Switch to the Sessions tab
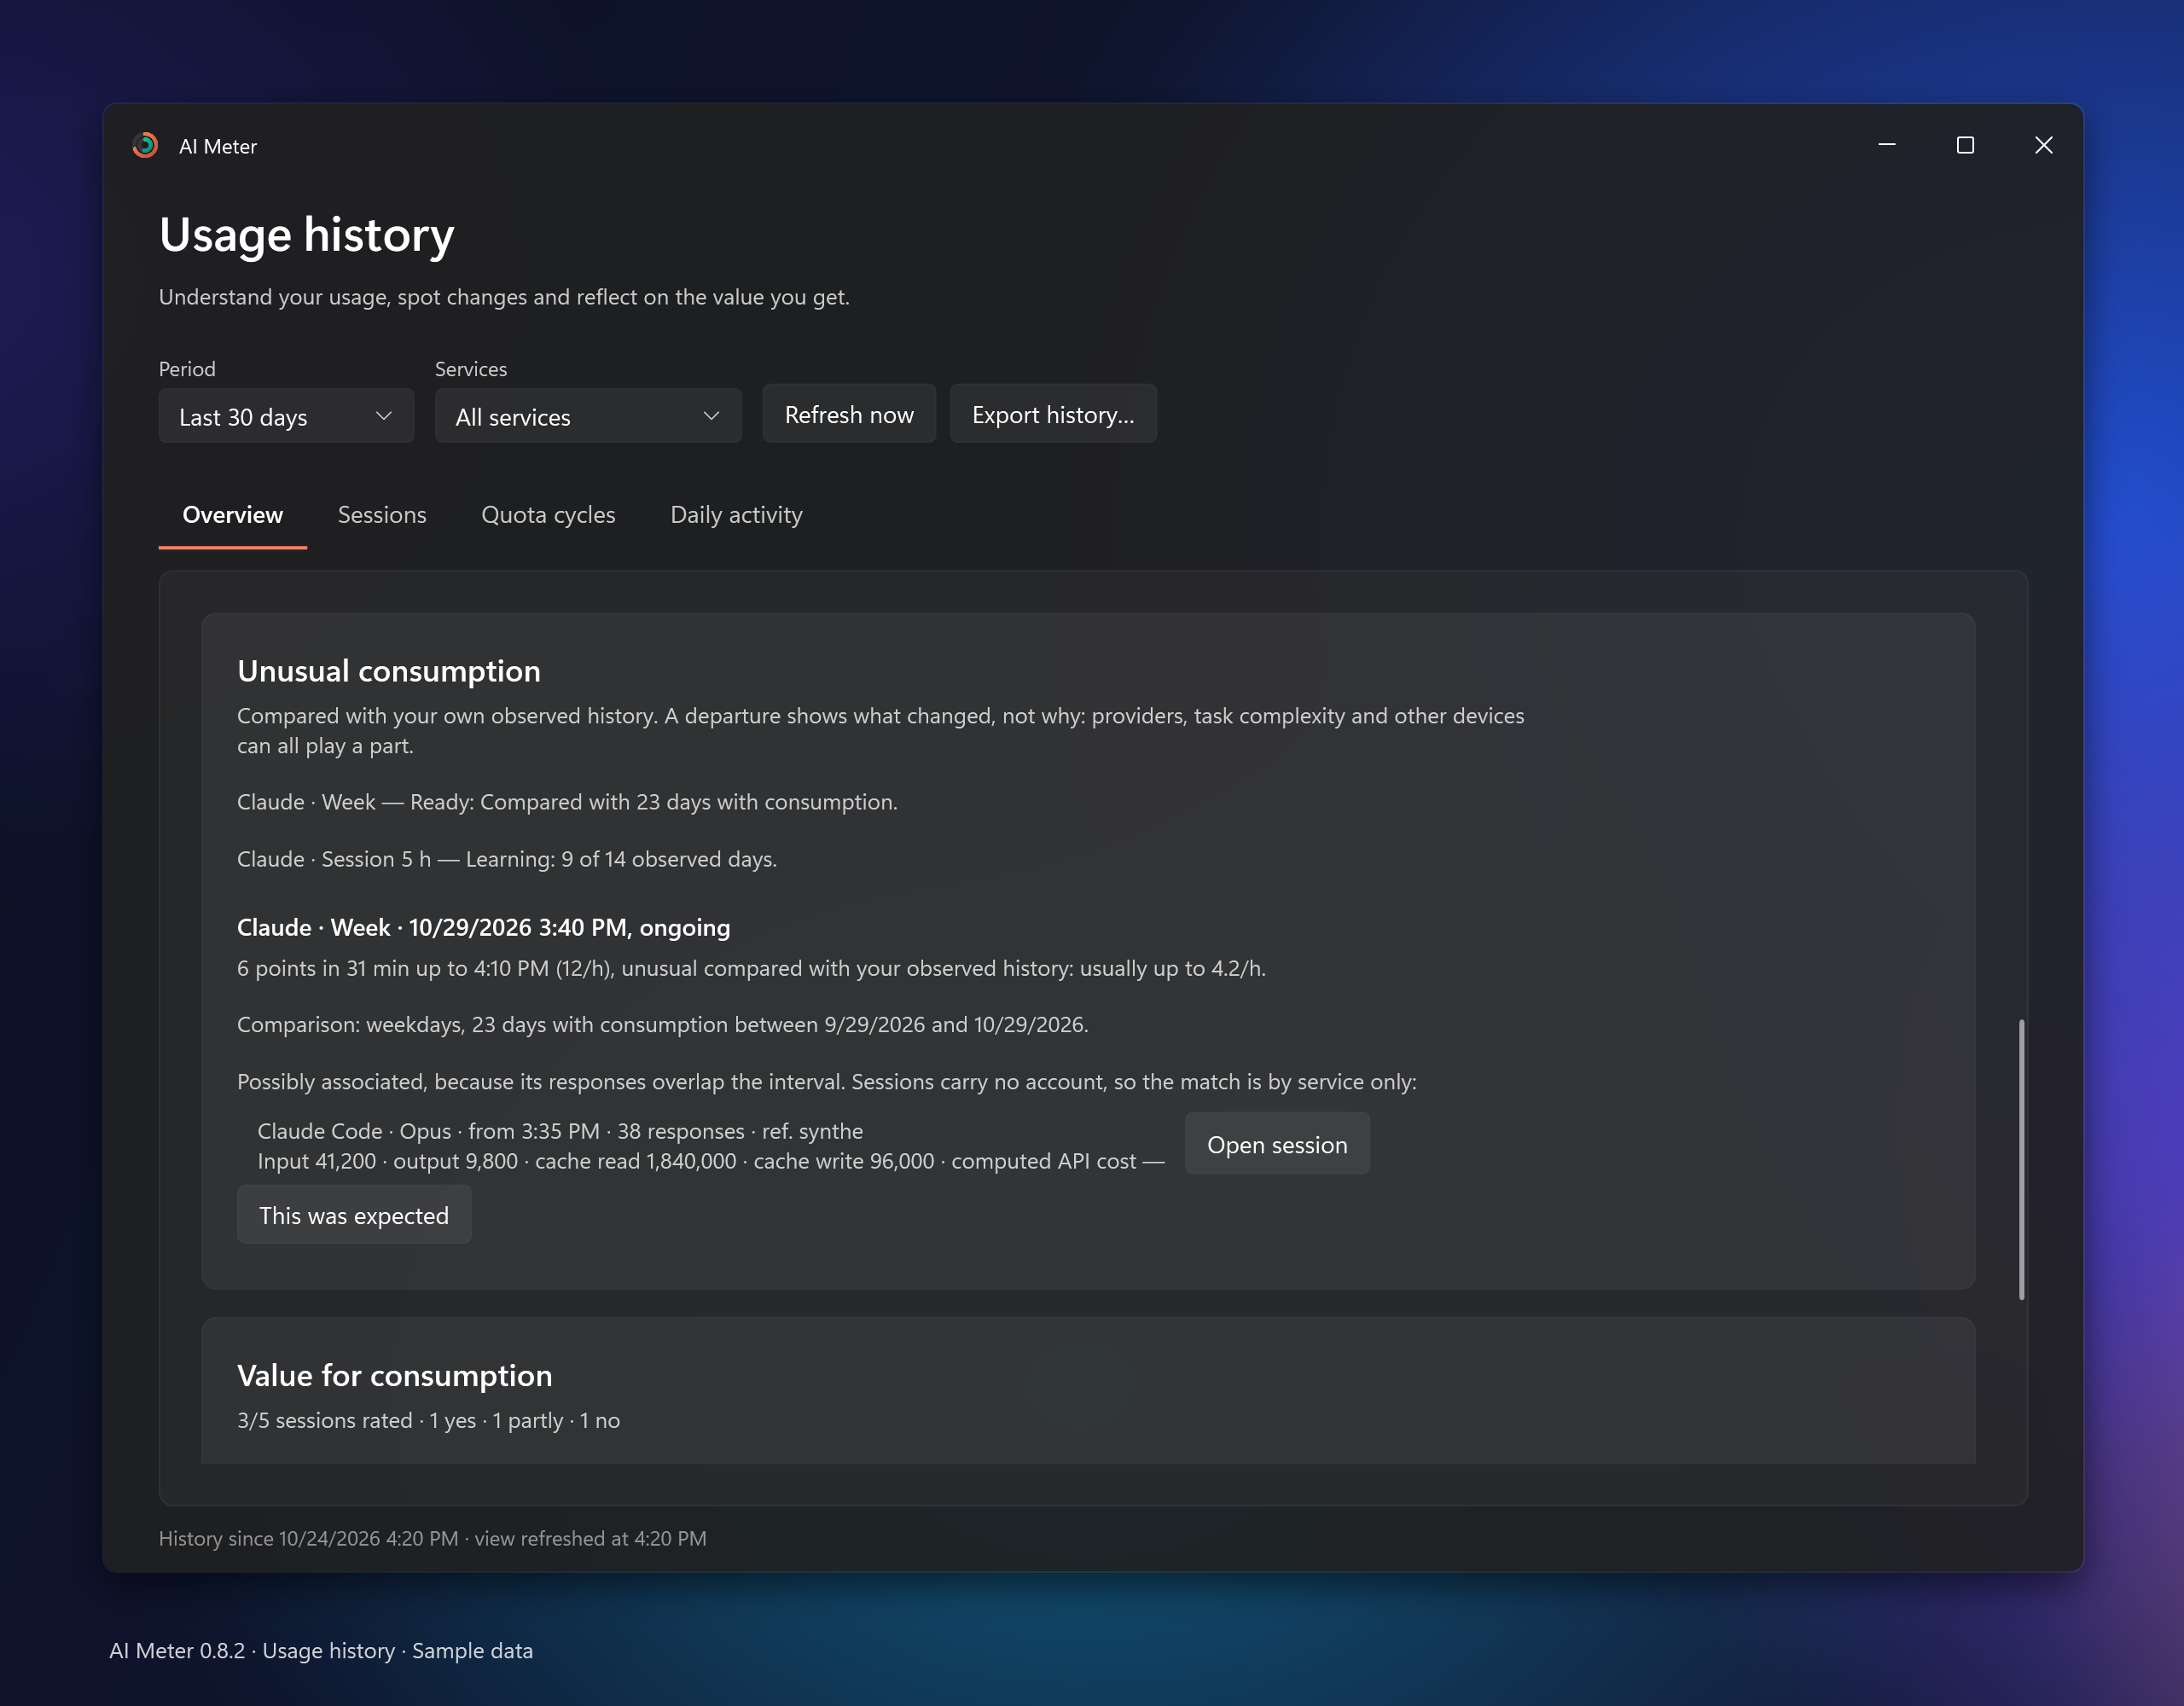Image resolution: width=2184 pixels, height=1706 pixels. [382, 515]
